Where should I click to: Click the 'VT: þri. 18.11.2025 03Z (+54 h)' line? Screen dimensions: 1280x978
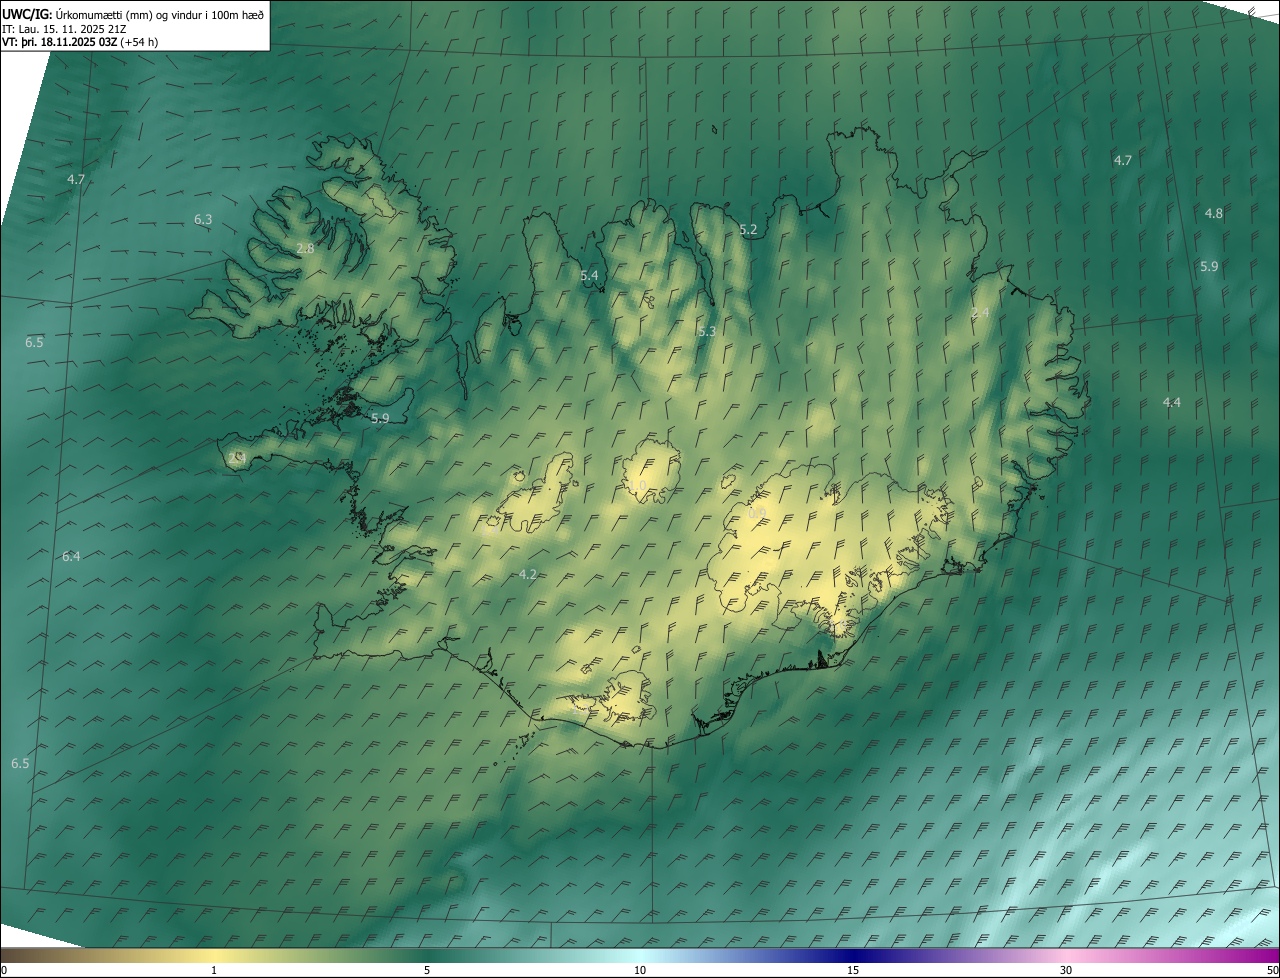80,42
